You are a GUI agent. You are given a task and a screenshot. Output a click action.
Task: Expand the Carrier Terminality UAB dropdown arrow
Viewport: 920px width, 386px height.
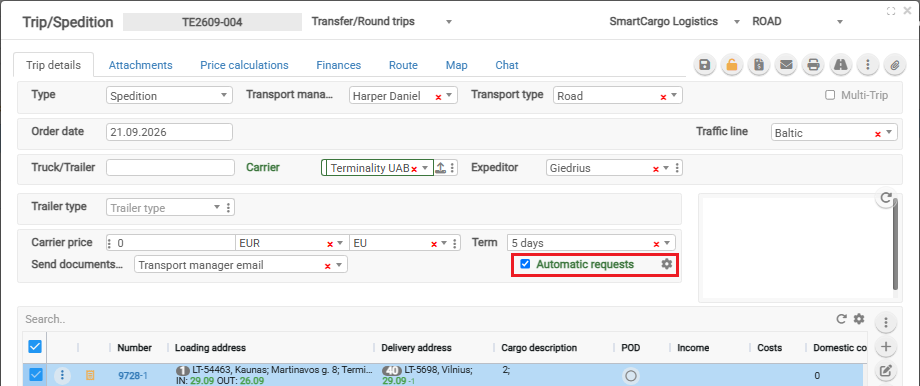425,168
